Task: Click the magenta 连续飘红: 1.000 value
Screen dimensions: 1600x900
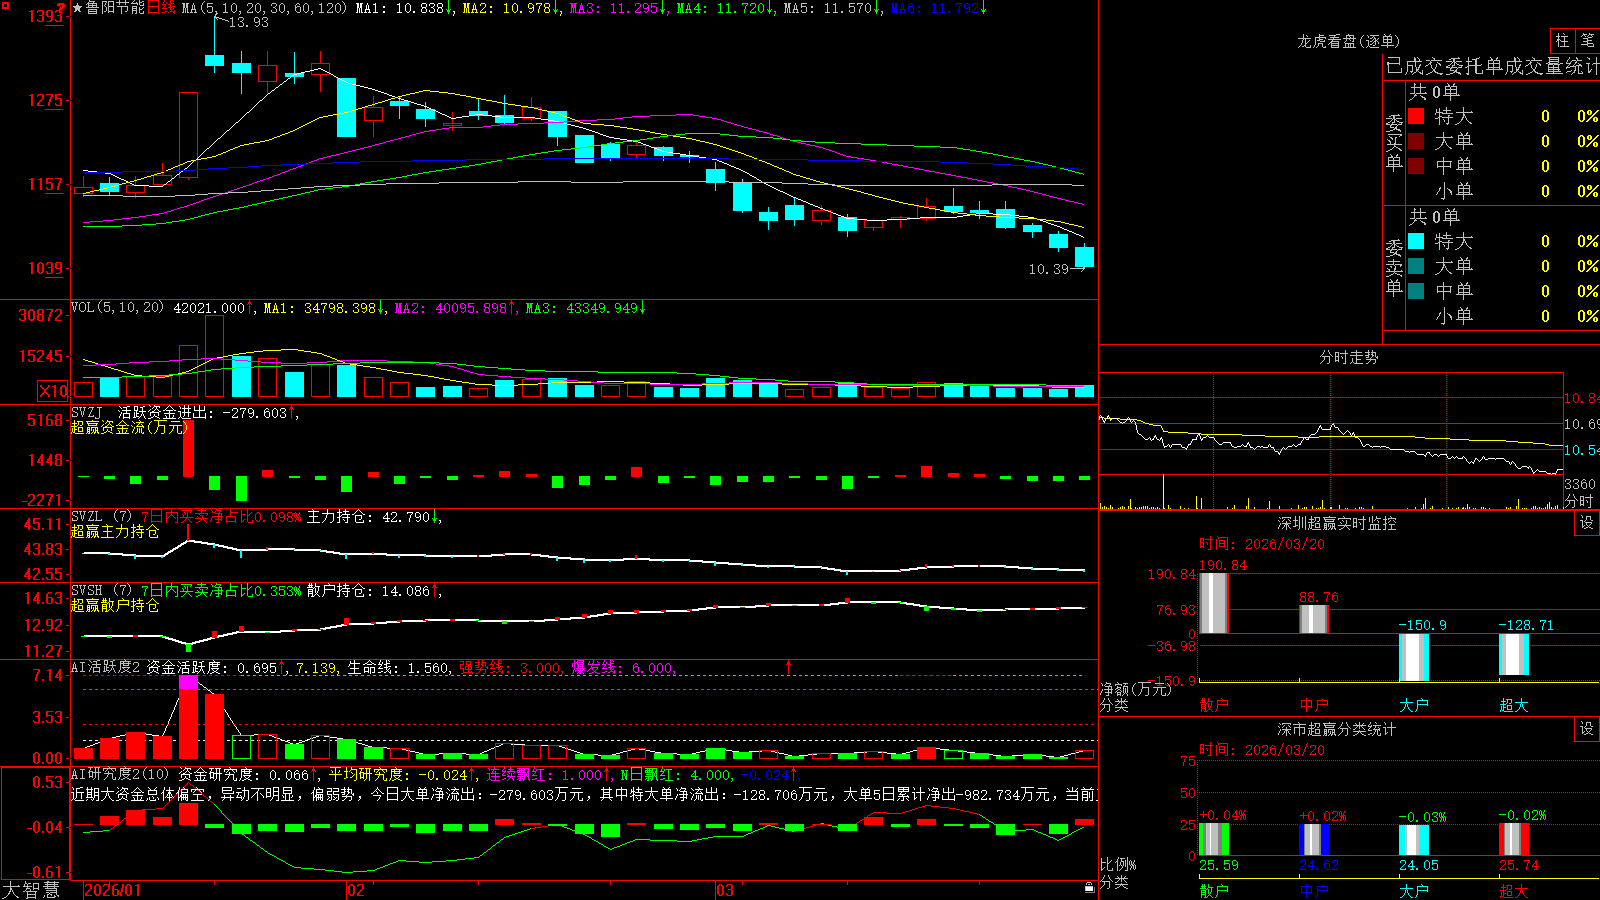Action: click(547, 774)
